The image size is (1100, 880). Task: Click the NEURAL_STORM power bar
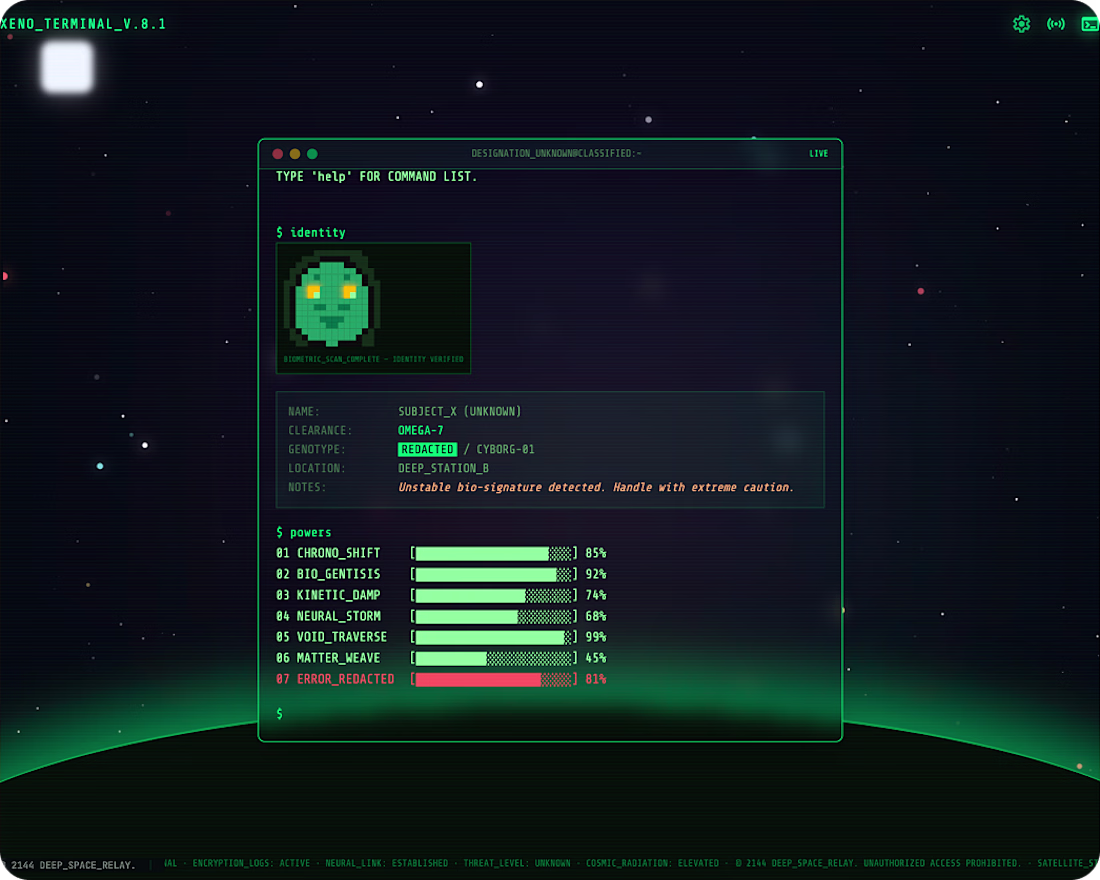[494, 617]
